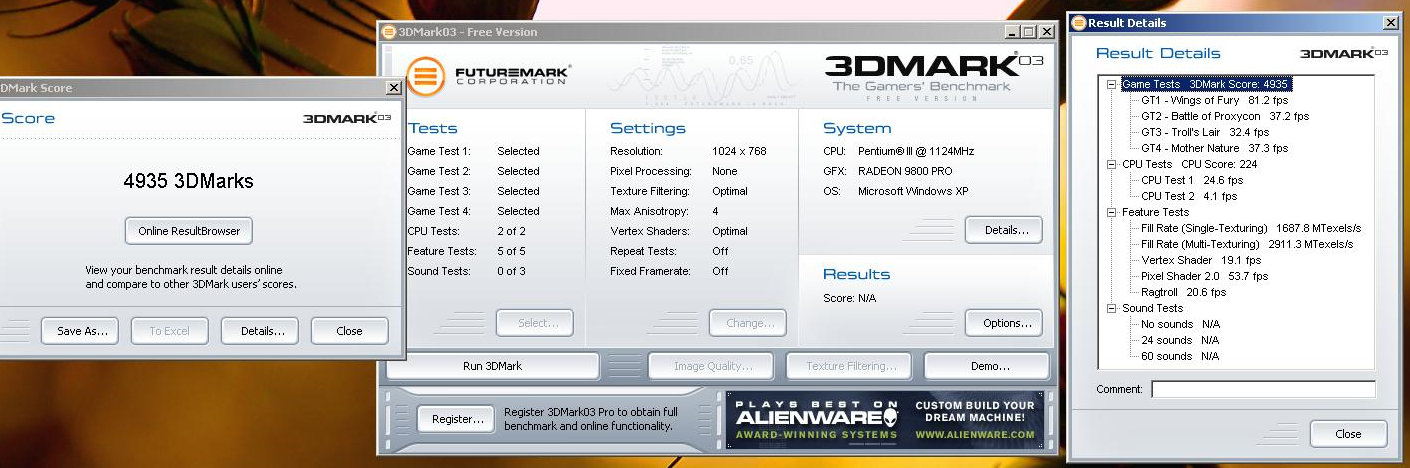The image size is (1410, 468).
Task: Collapse the Game Tests tree node
Action: tap(1111, 84)
